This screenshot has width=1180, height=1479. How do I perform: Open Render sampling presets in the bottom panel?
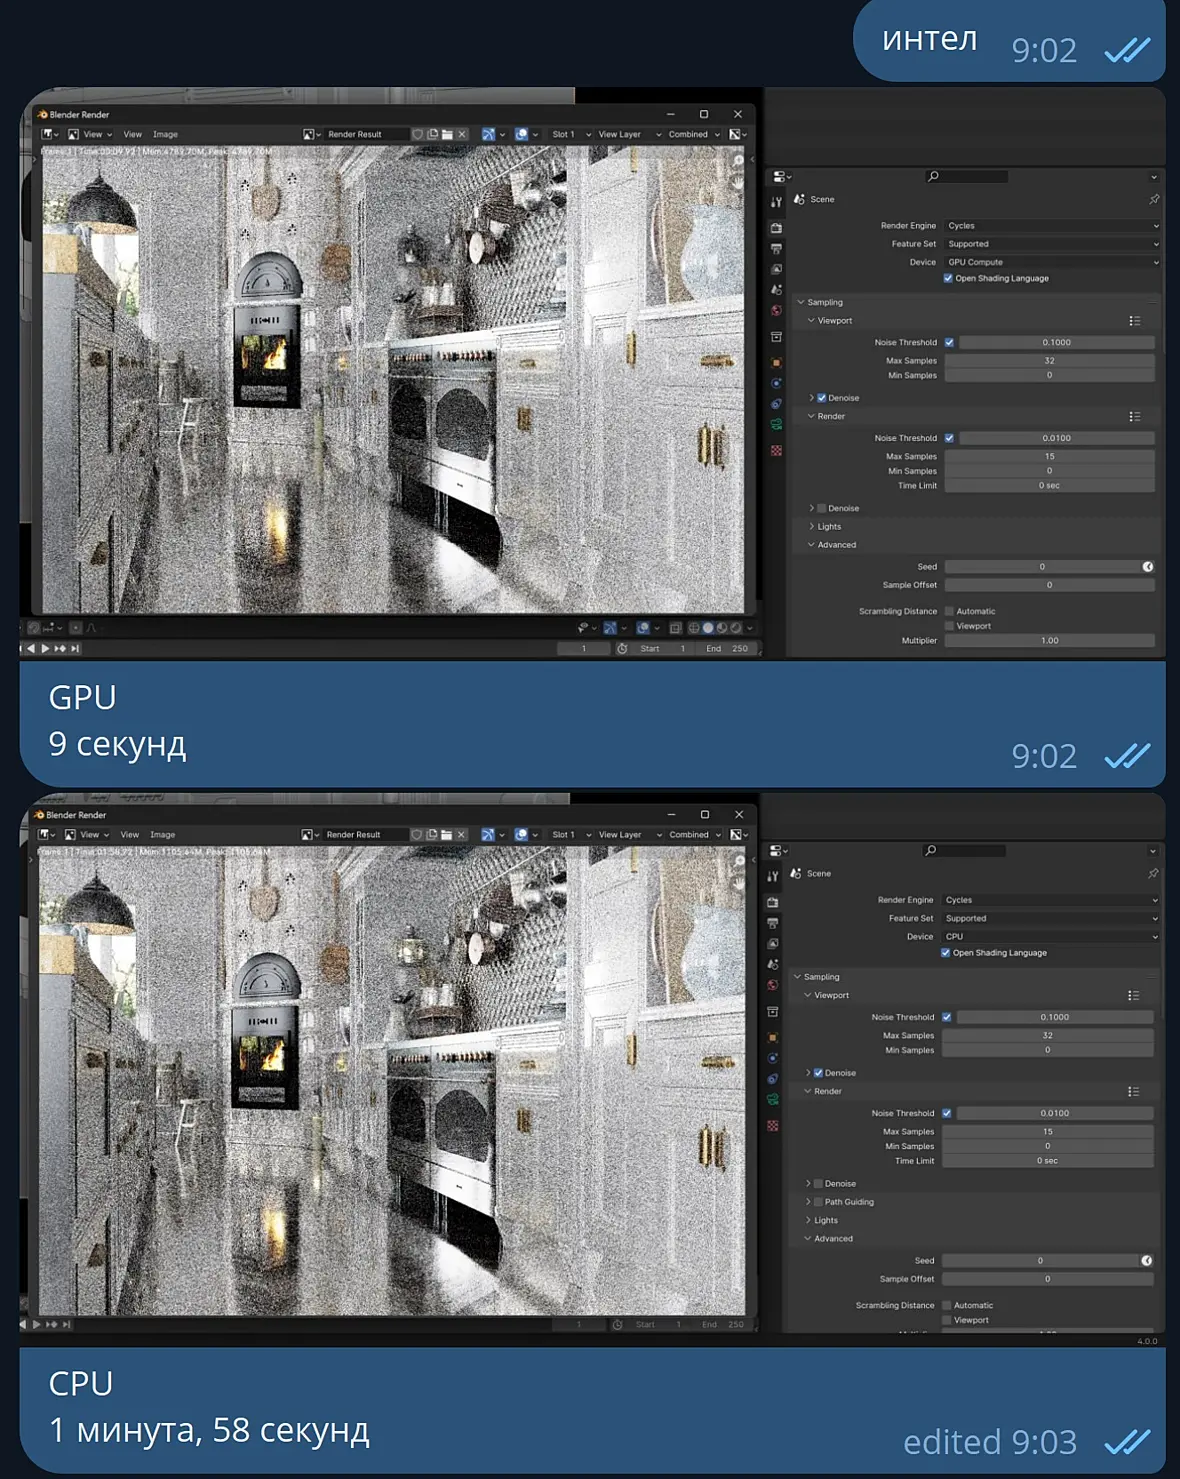point(1133,1092)
